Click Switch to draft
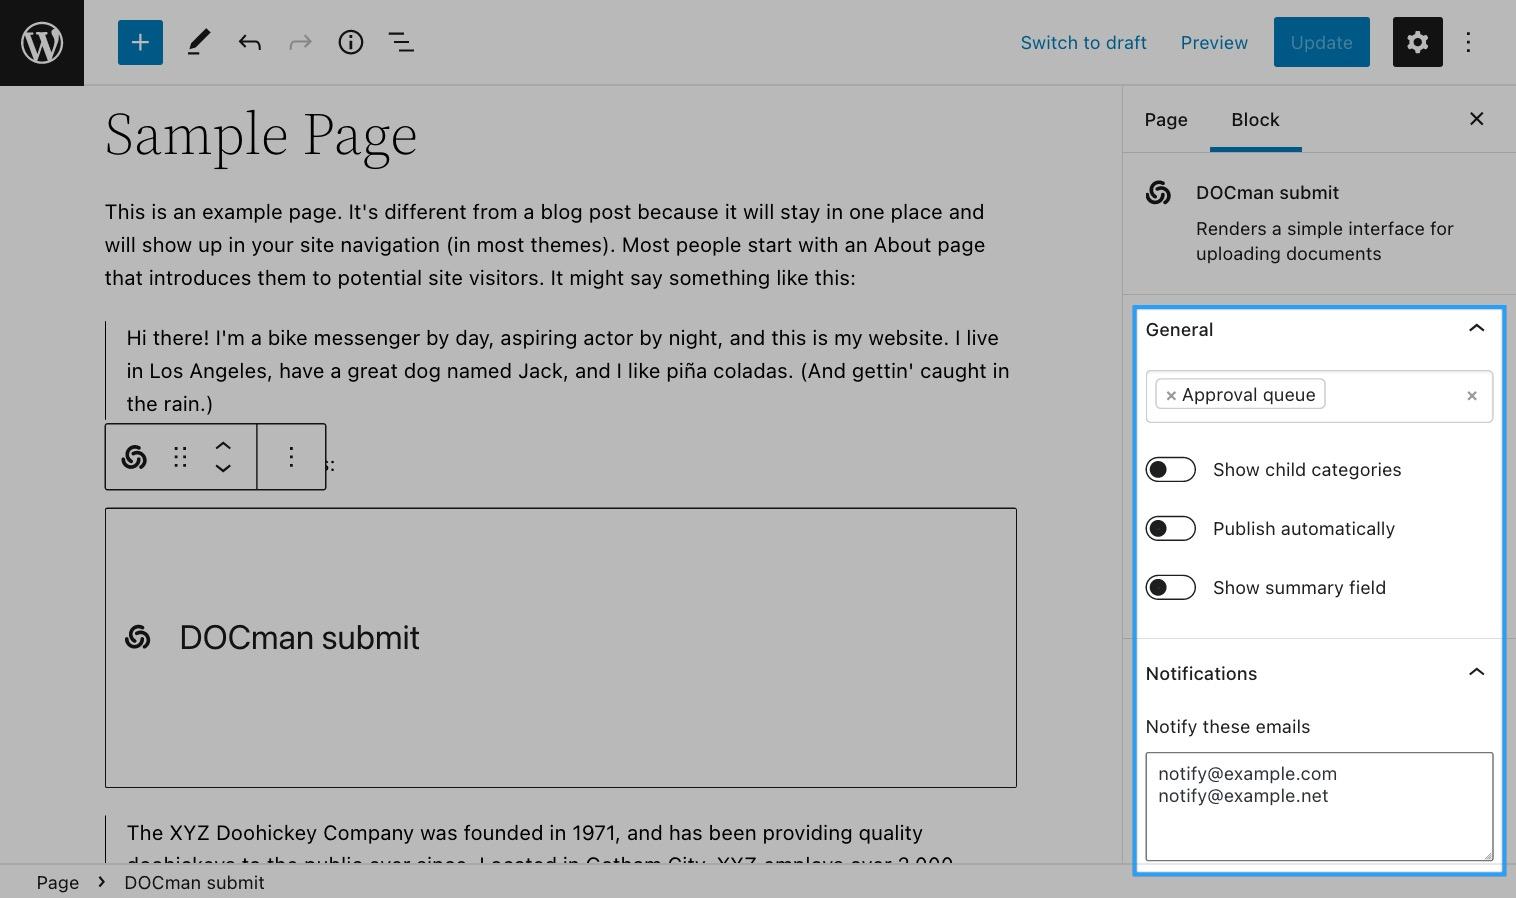This screenshot has height=898, width=1516. tap(1083, 42)
